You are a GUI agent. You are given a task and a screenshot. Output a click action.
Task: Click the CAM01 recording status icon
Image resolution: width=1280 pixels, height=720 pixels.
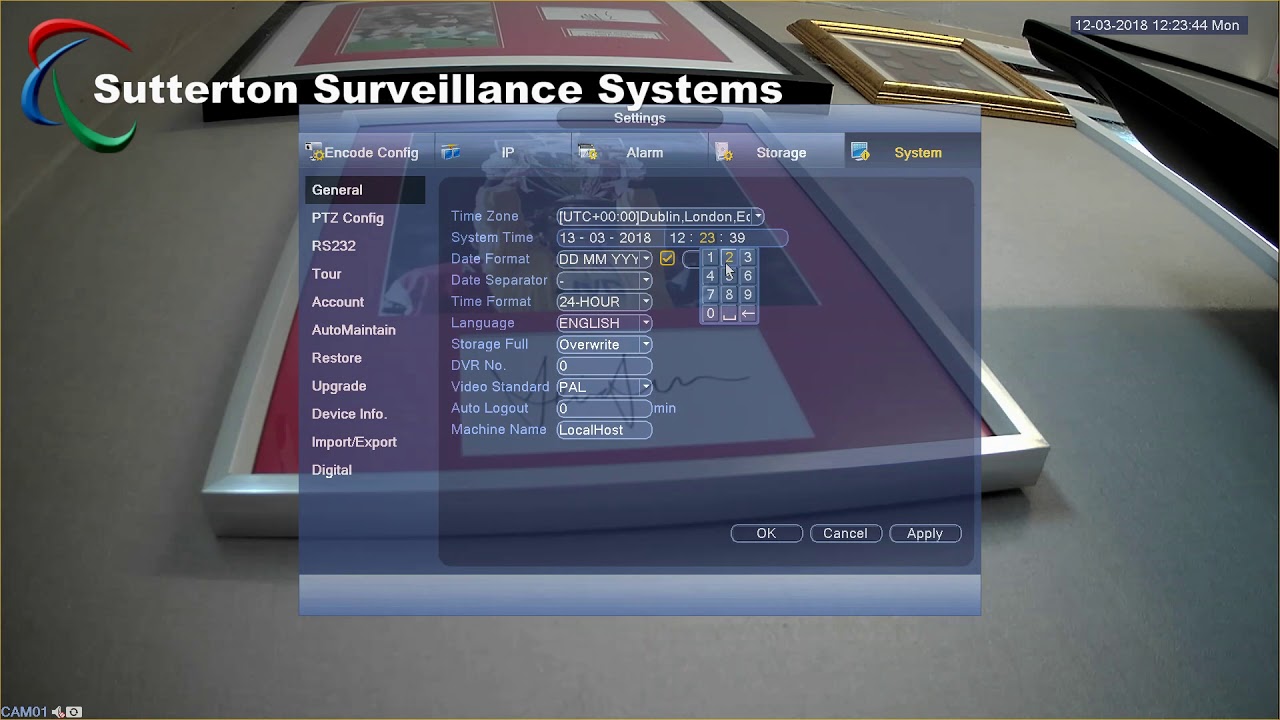coord(74,712)
